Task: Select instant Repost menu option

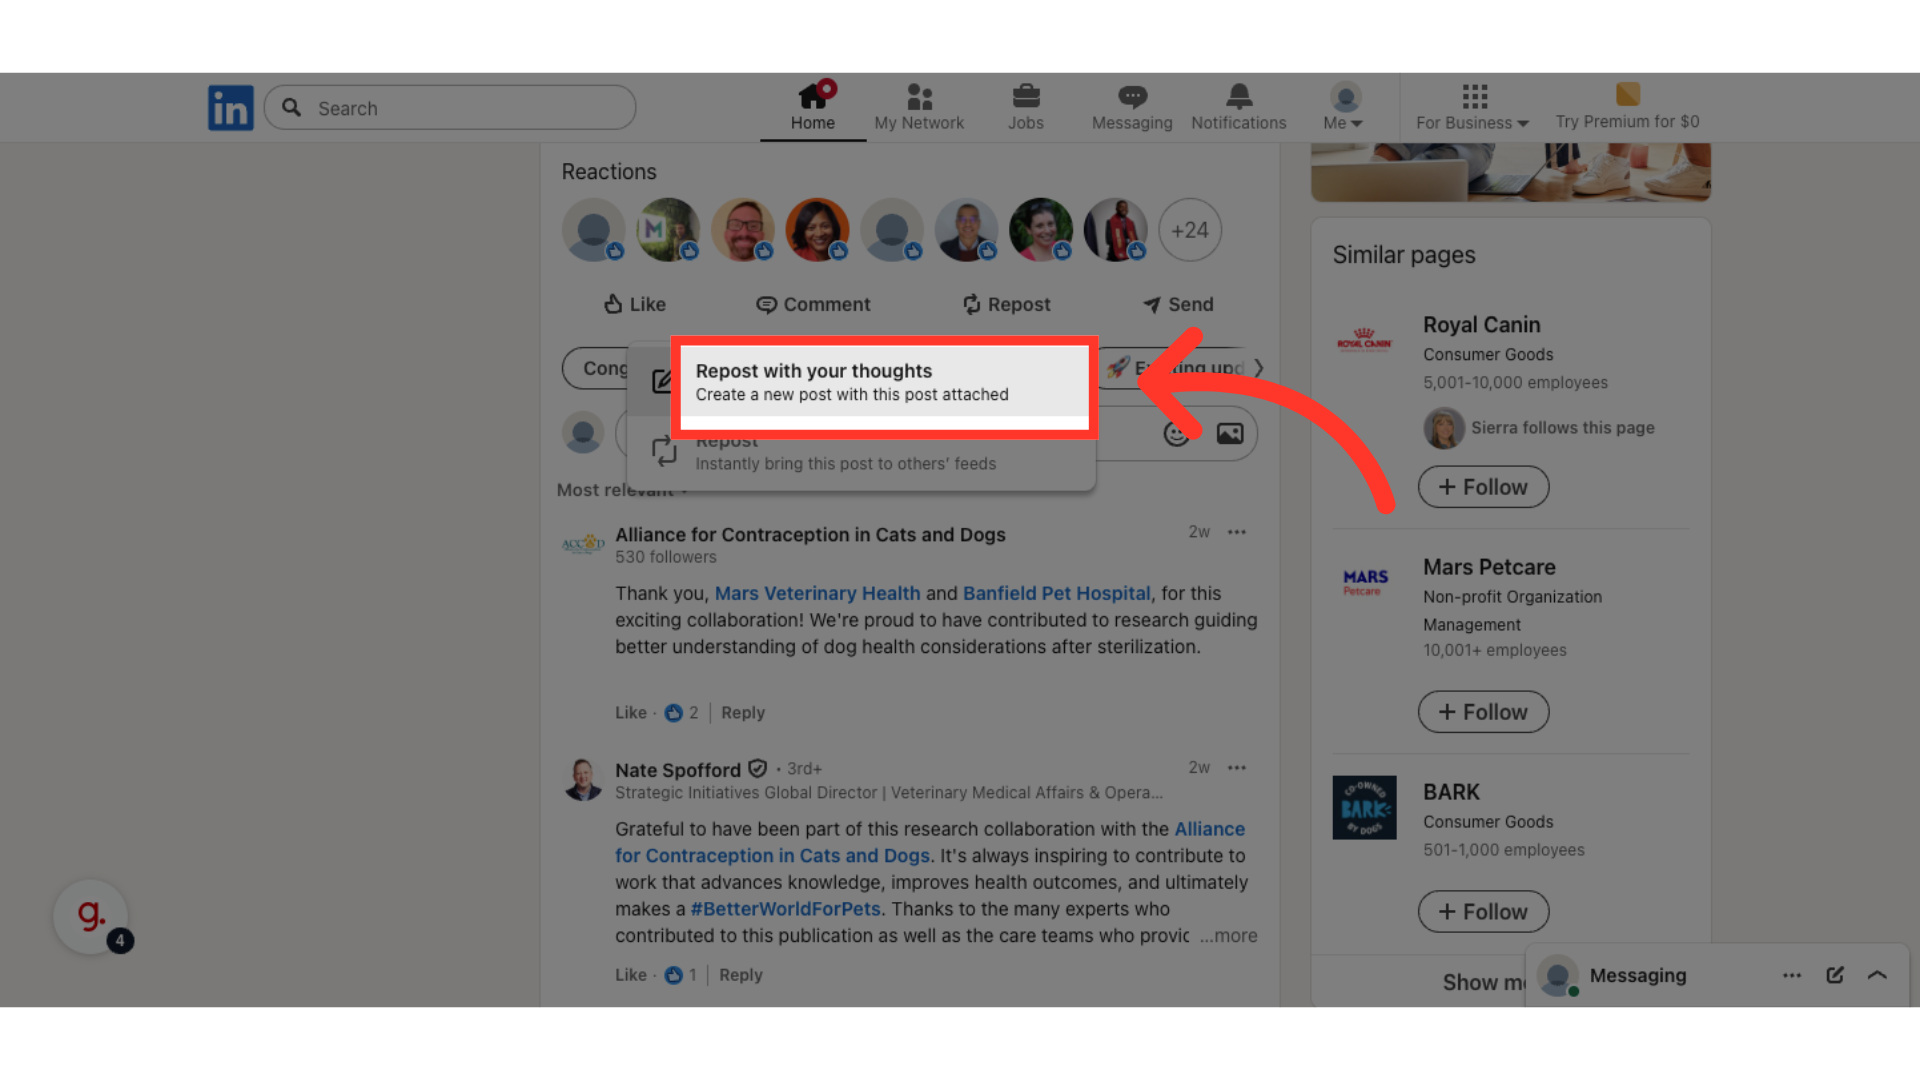Action: point(845,460)
